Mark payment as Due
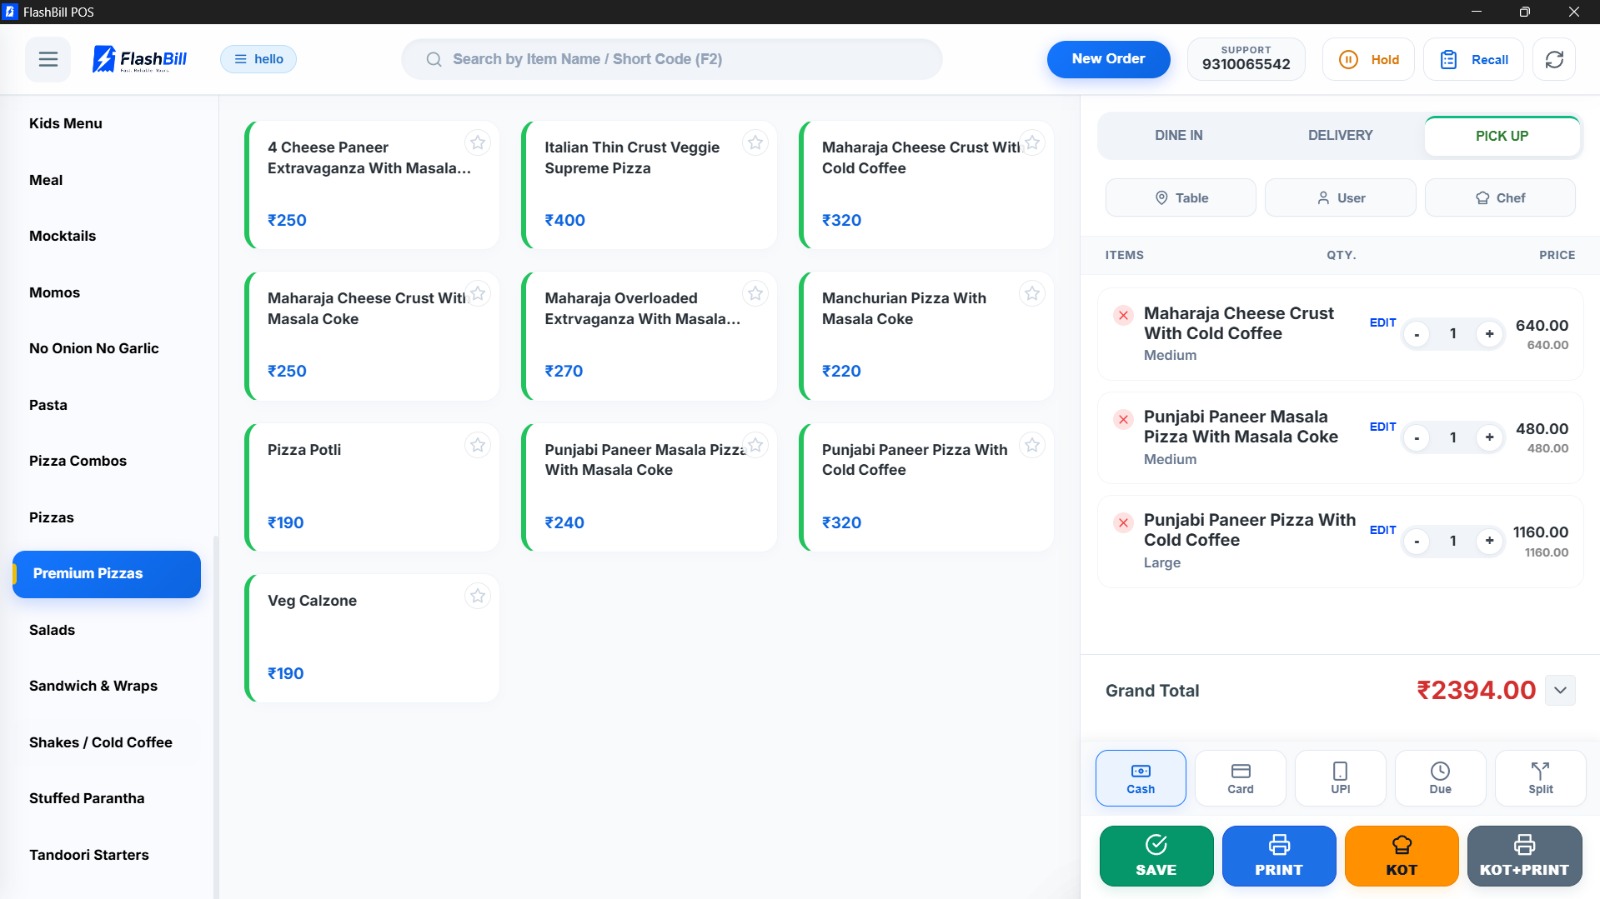The image size is (1600, 899). (x=1440, y=778)
